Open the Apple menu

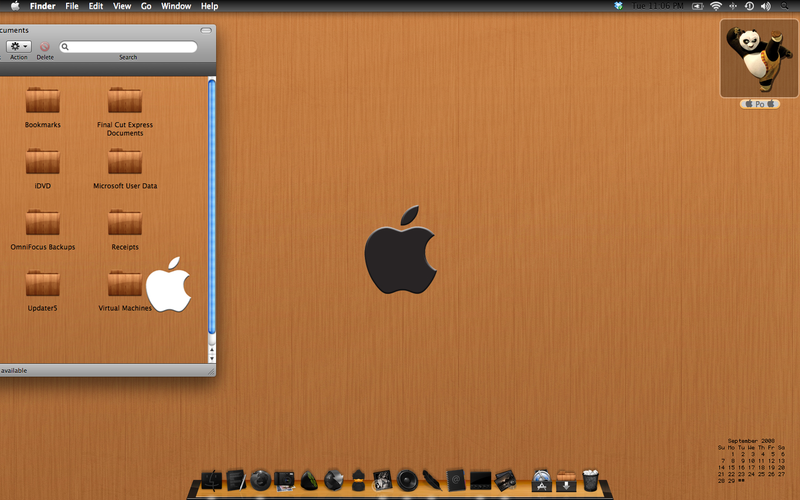(x=15, y=6)
